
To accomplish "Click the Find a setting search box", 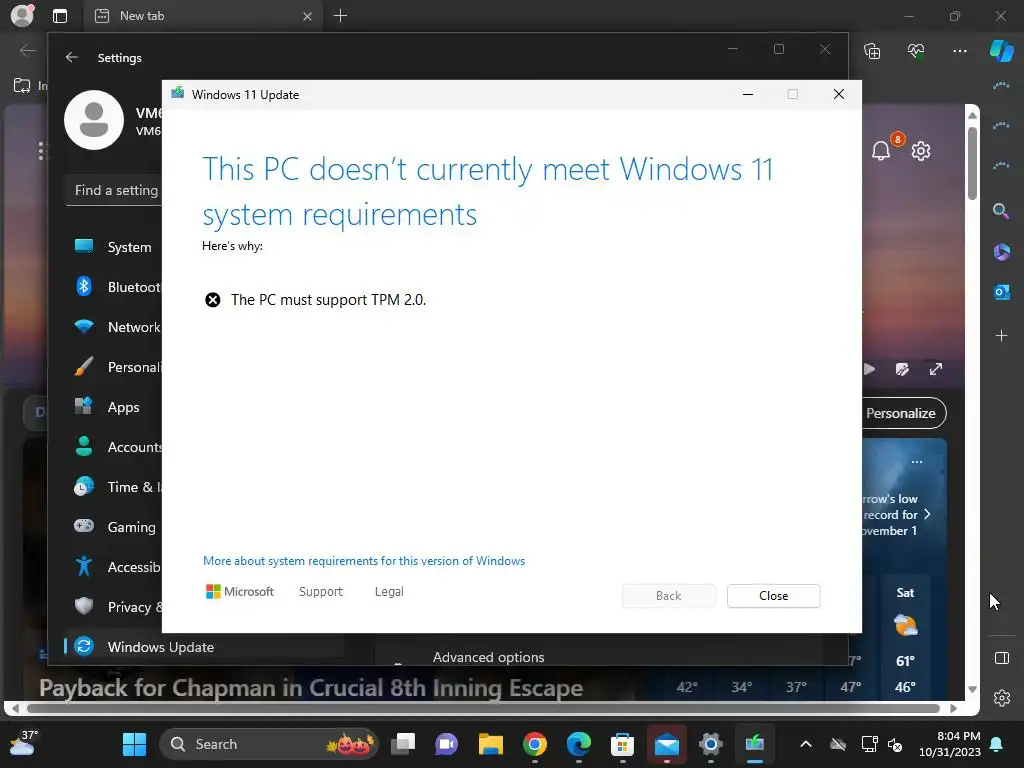I will pos(114,190).
